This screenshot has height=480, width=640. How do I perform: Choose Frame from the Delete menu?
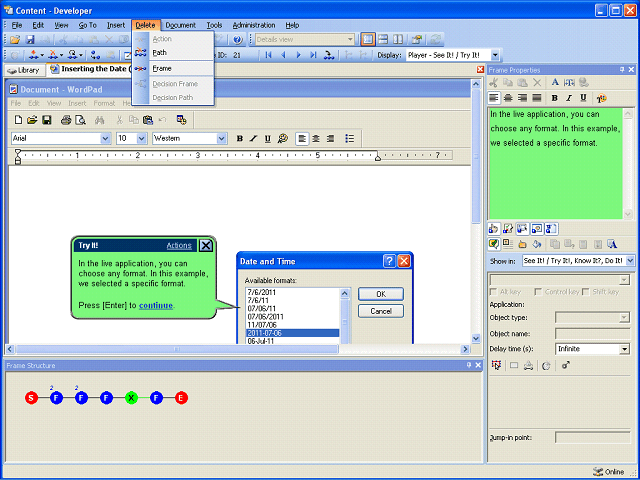pyautogui.click(x=174, y=69)
